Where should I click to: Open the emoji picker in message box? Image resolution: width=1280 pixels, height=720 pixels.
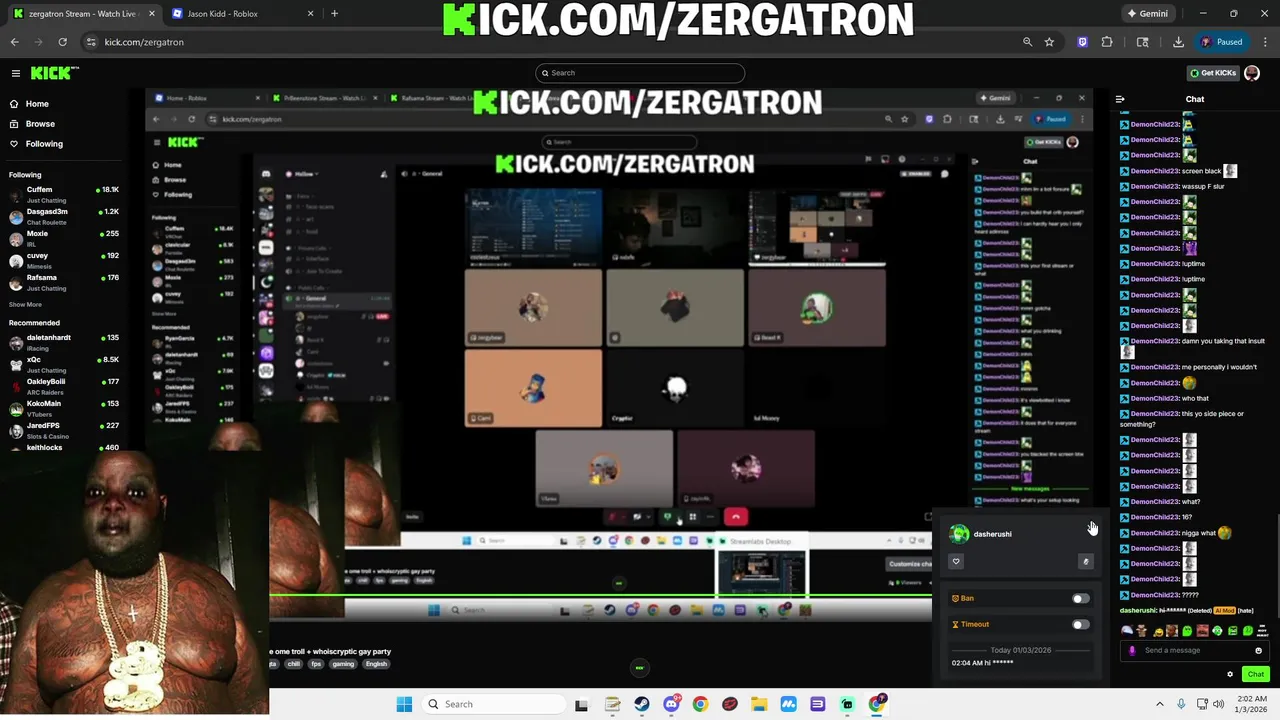tap(1258, 651)
